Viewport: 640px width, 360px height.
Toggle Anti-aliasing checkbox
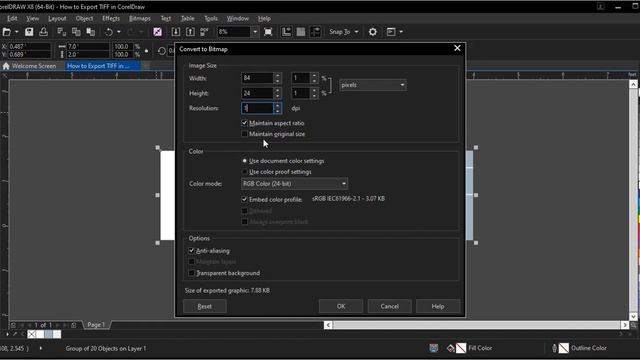coord(191,251)
